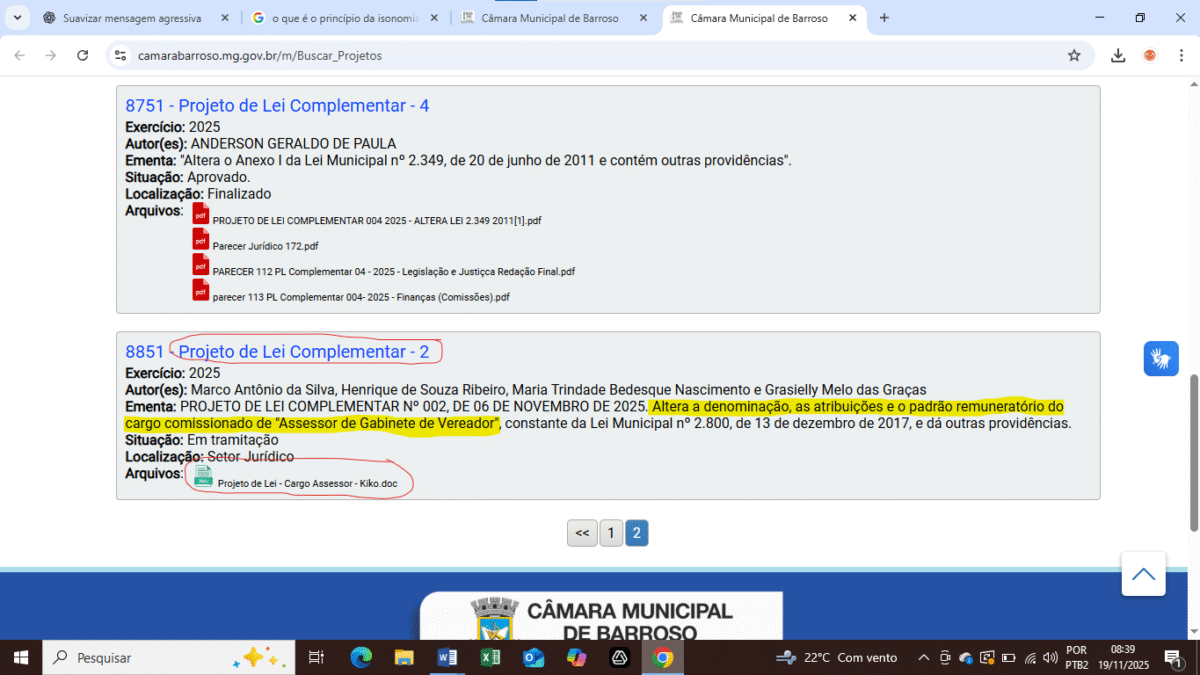Reload the page with the refresh icon

(83, 56)
